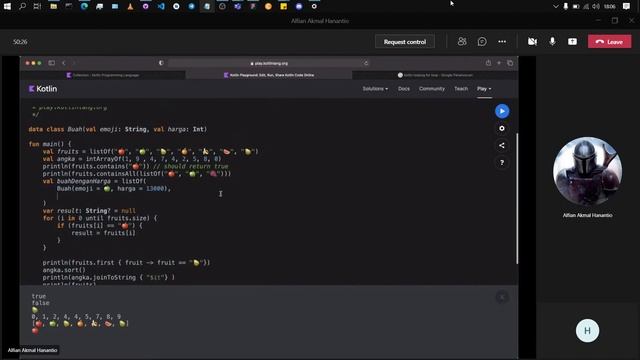Open the Windows notification center

pos(627,6)
